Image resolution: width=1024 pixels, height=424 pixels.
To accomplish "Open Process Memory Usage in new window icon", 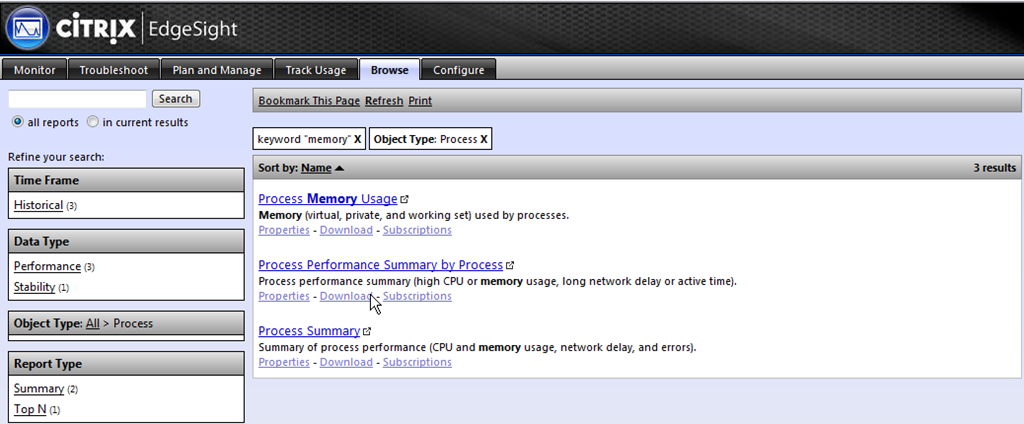I will point(405,199).
